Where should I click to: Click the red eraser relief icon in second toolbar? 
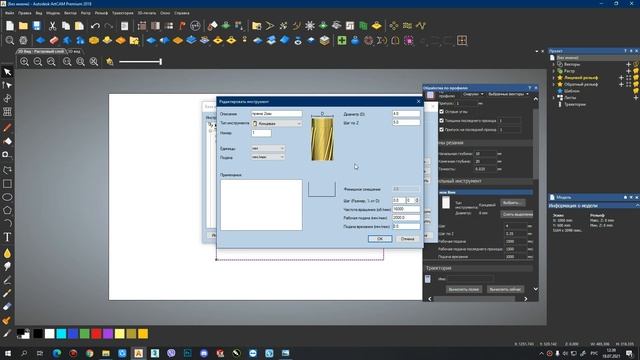pyautogui.click(x=54, y=40)
